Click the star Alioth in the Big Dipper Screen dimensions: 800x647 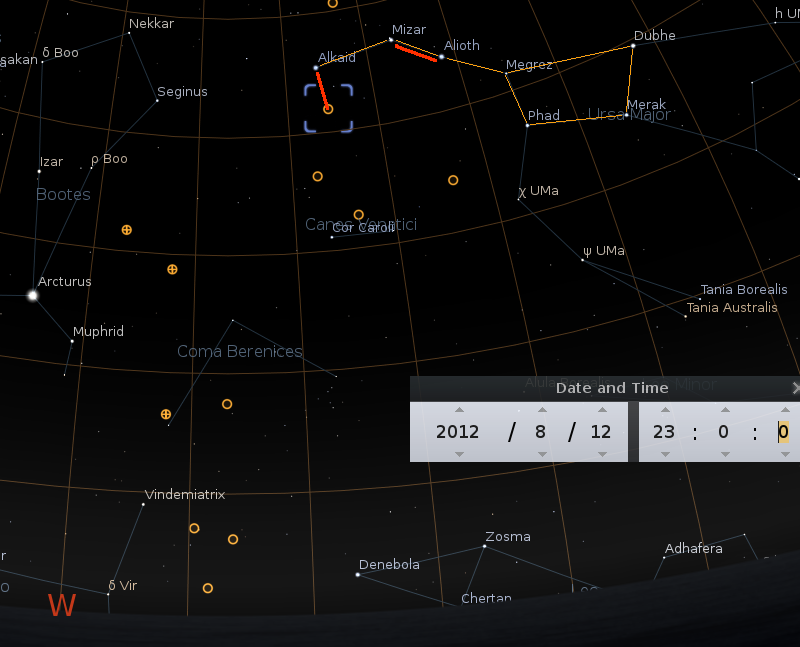(x=441, y=57)
